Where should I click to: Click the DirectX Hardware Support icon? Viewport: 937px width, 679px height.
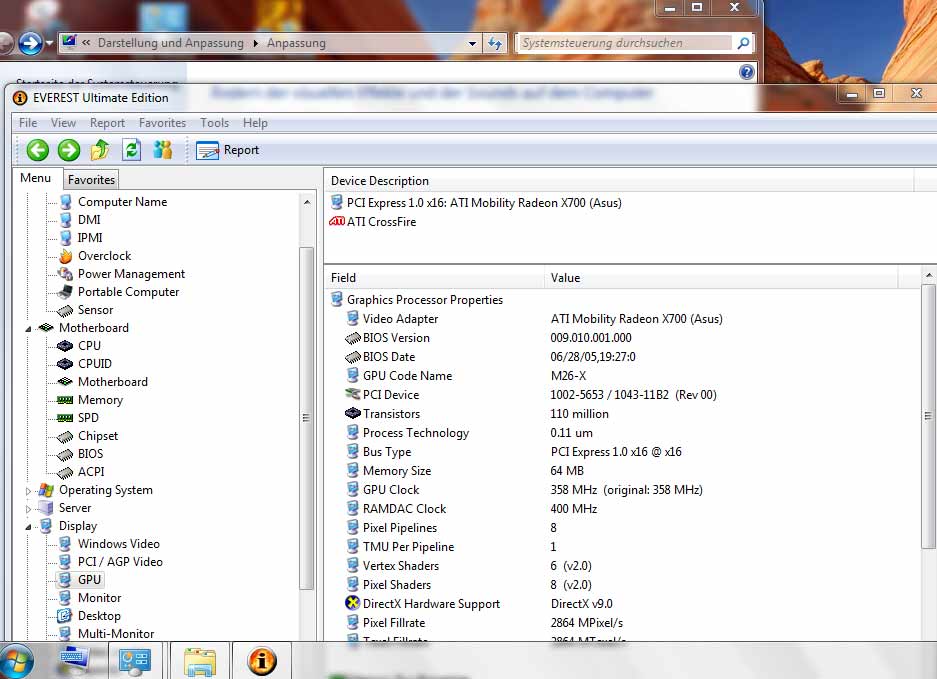(x=353, y=603)
